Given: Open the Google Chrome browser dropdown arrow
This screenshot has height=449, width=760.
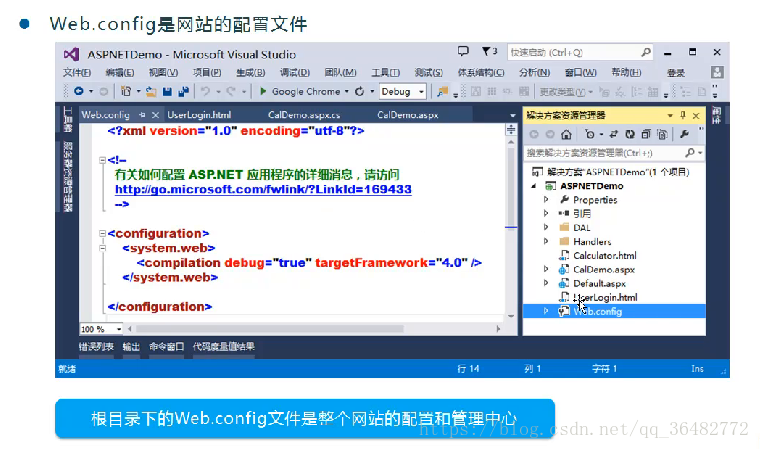Looking at the screenshot, I should click(x=347, y=92).
